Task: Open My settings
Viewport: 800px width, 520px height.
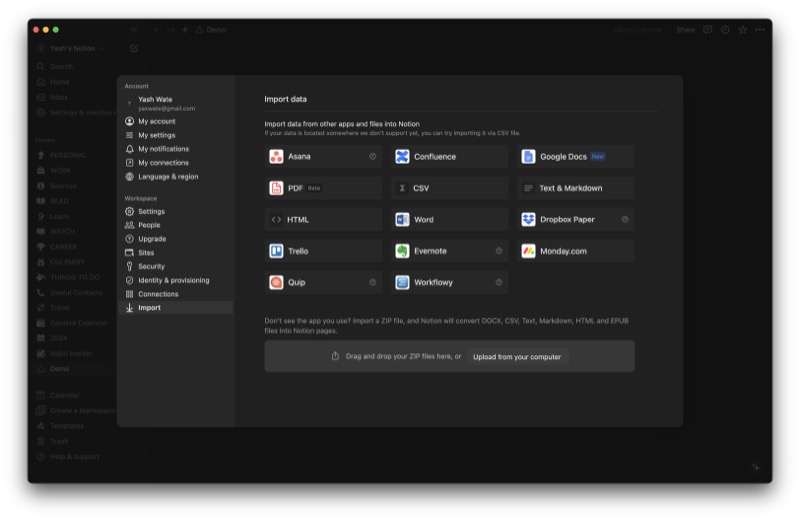Action: click(176, 135)
